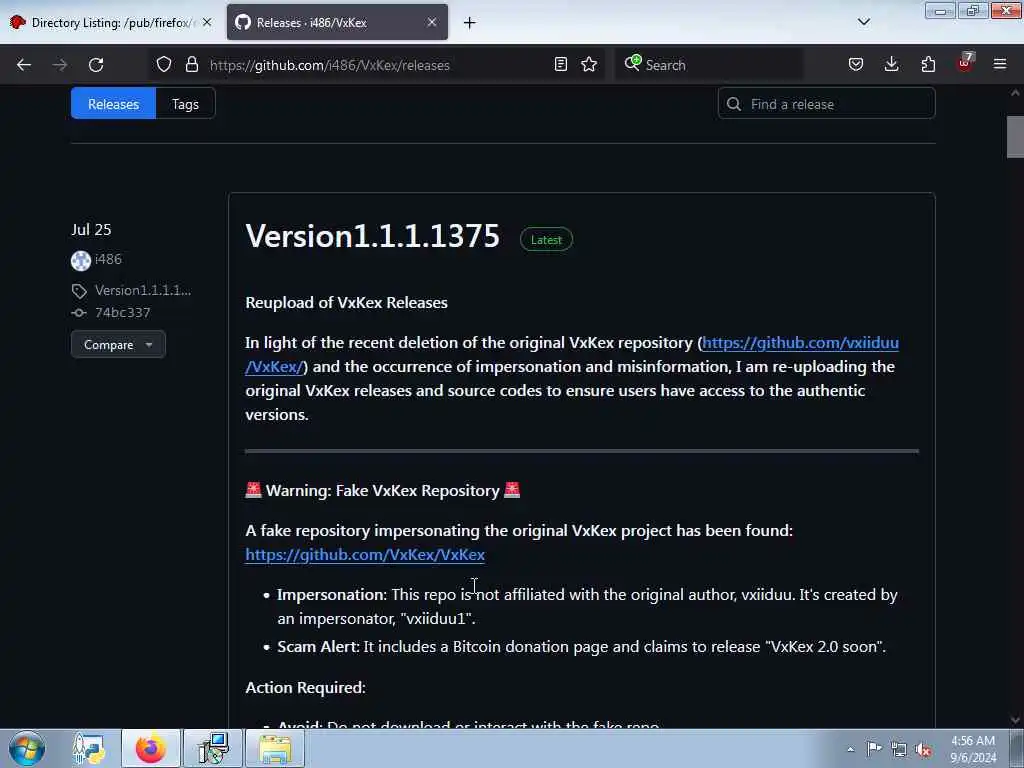Select the Releases · i486/VxKex tab

pyautogui.click(x=337, y=22)
